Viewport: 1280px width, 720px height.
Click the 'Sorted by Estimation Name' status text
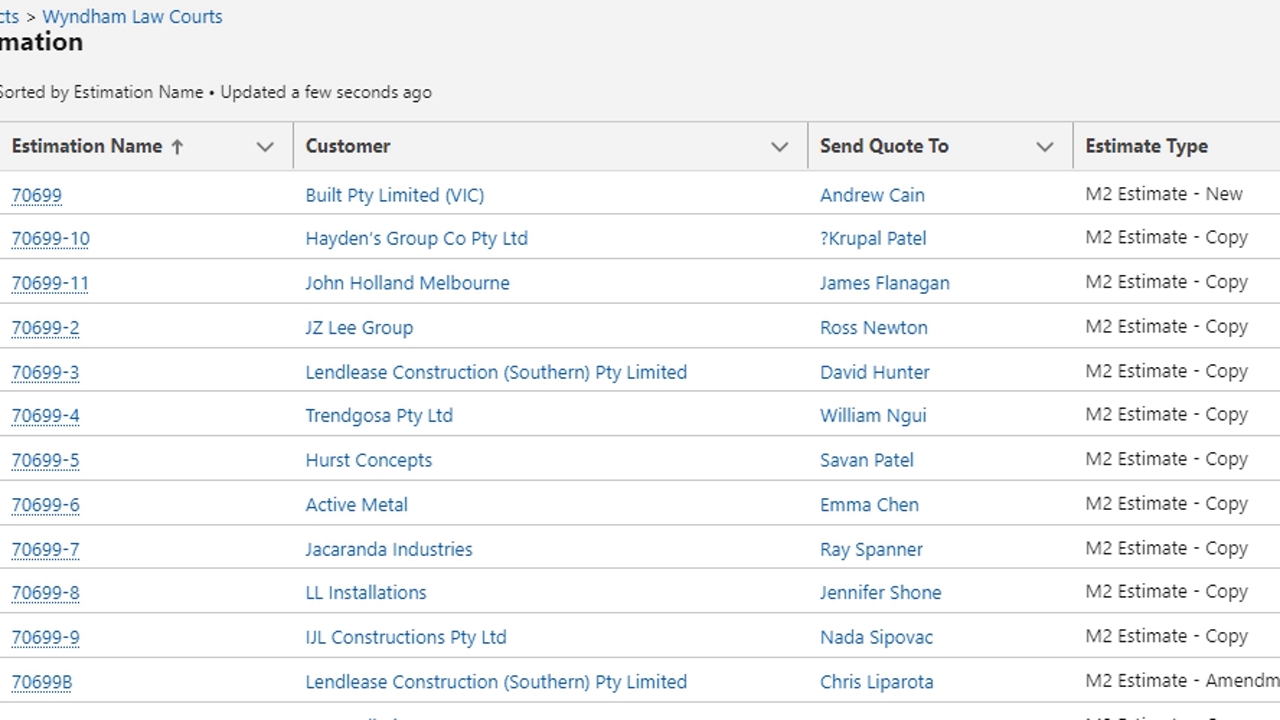click(x=101, y=92)
